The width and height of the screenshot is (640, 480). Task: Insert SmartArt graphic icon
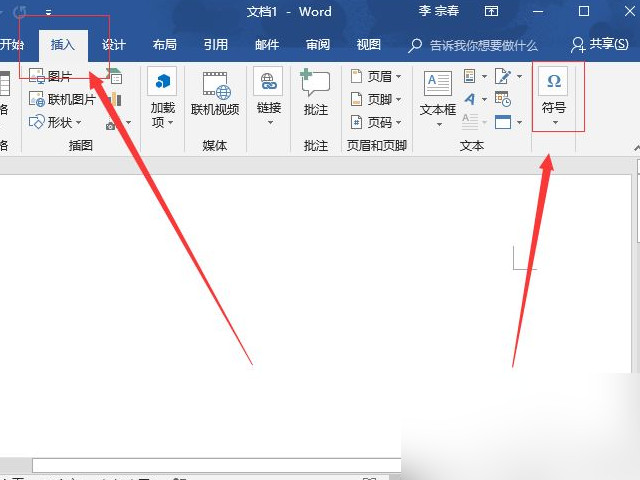pyautogui.click(x=115, y=76)
